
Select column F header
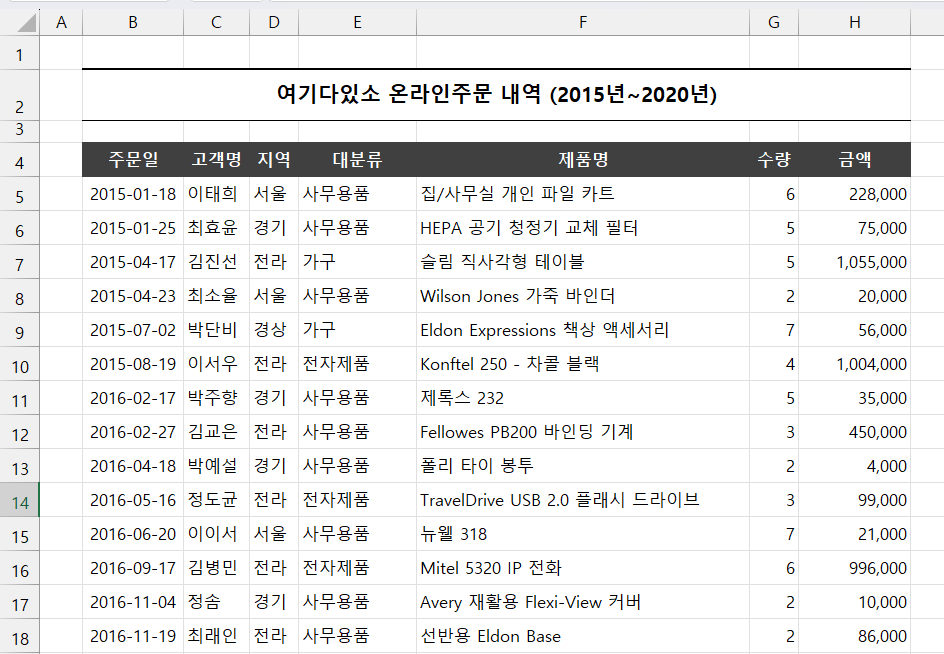[583, 22]
